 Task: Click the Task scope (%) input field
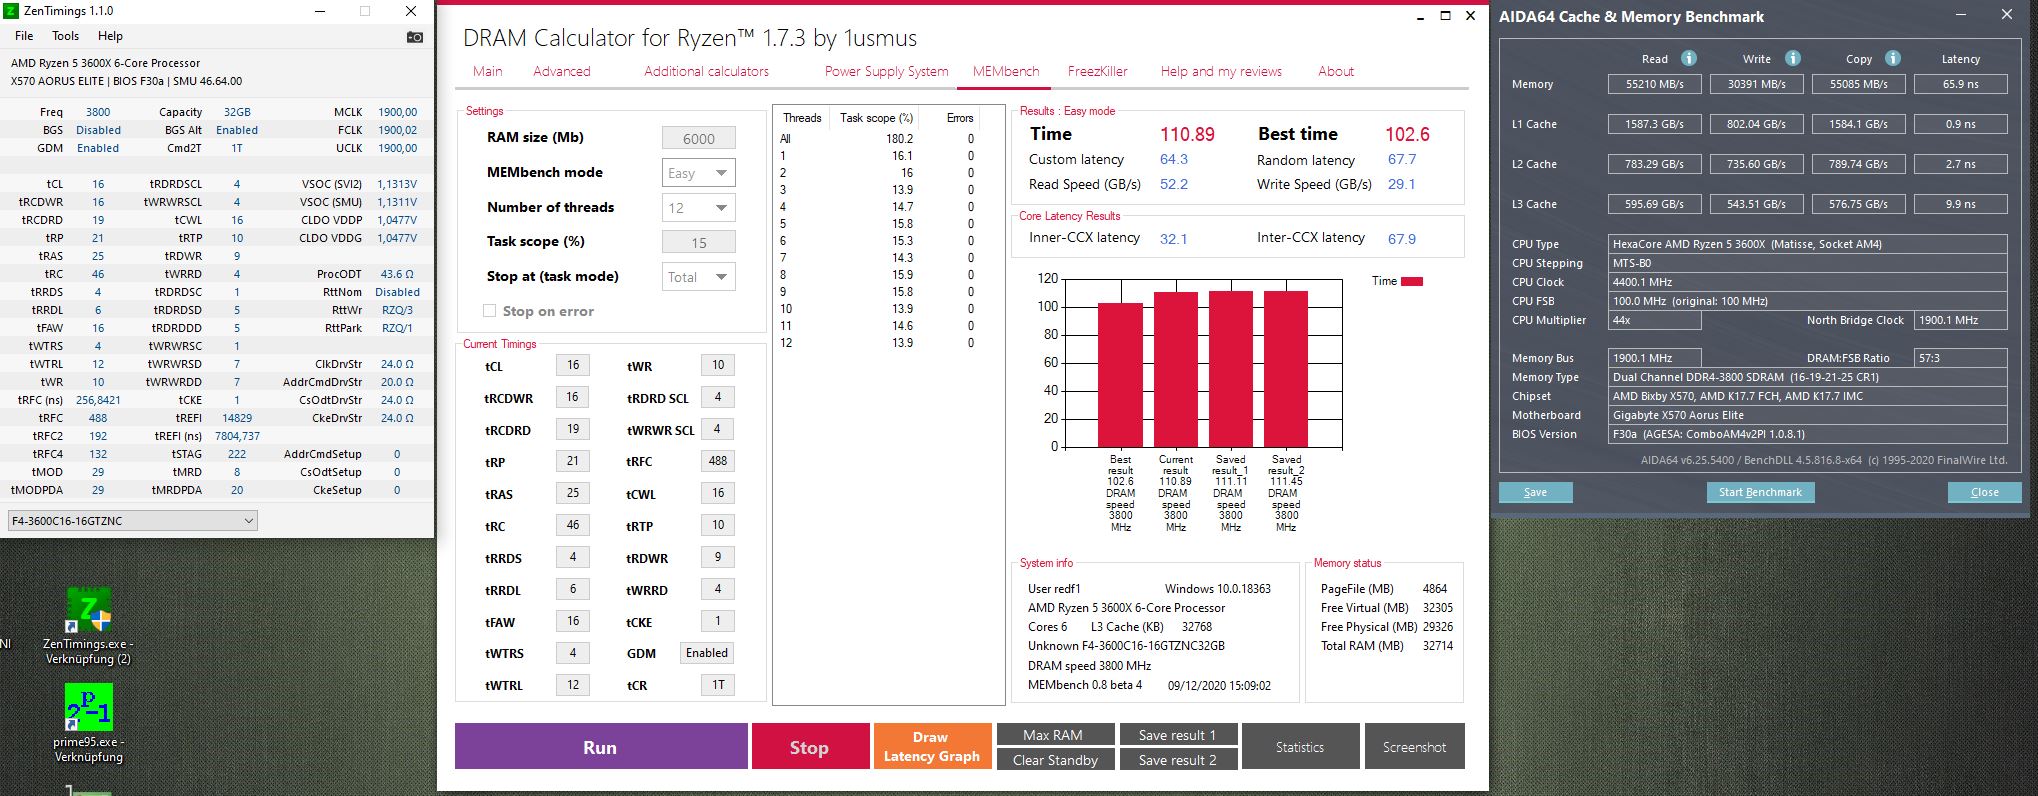[x=699, y=242]
